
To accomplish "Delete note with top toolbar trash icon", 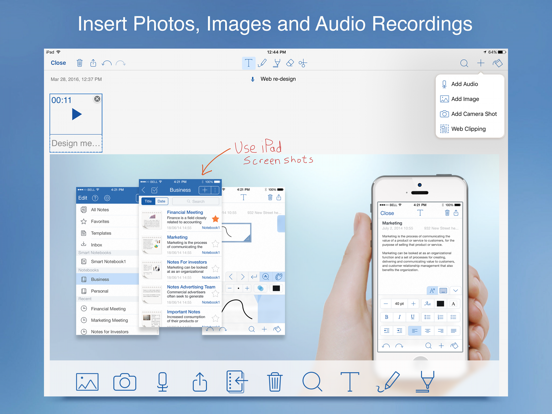I will click(x=80, y=63).
